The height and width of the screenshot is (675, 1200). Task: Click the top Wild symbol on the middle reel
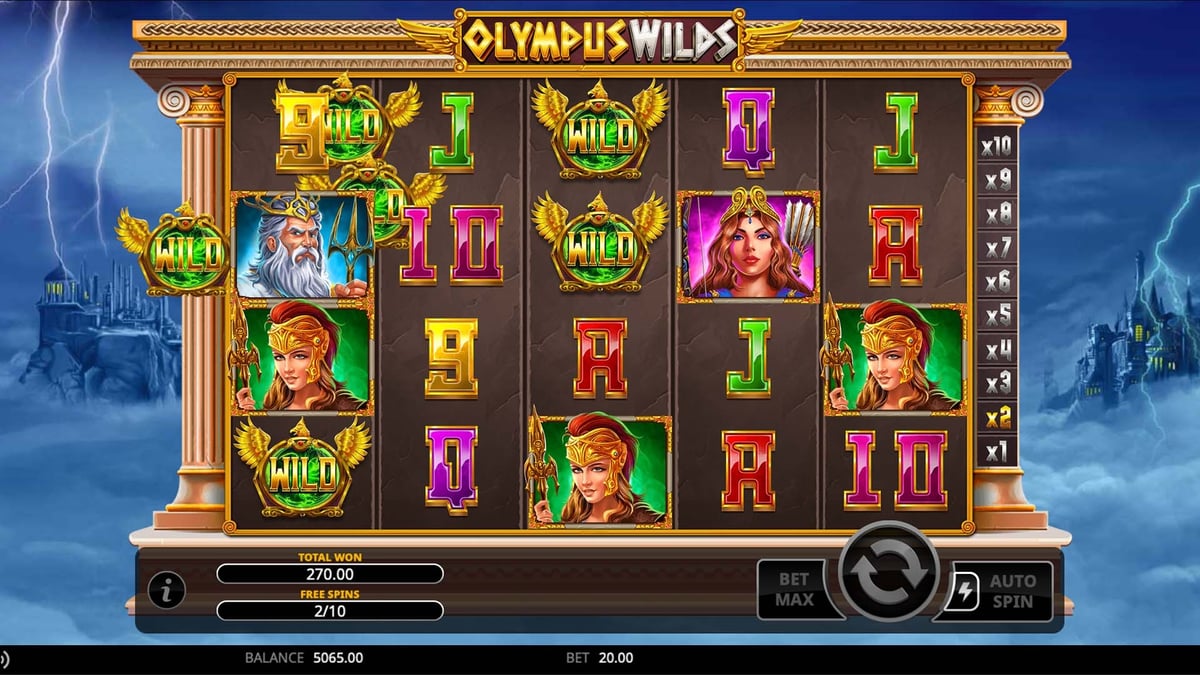[600, 131]
